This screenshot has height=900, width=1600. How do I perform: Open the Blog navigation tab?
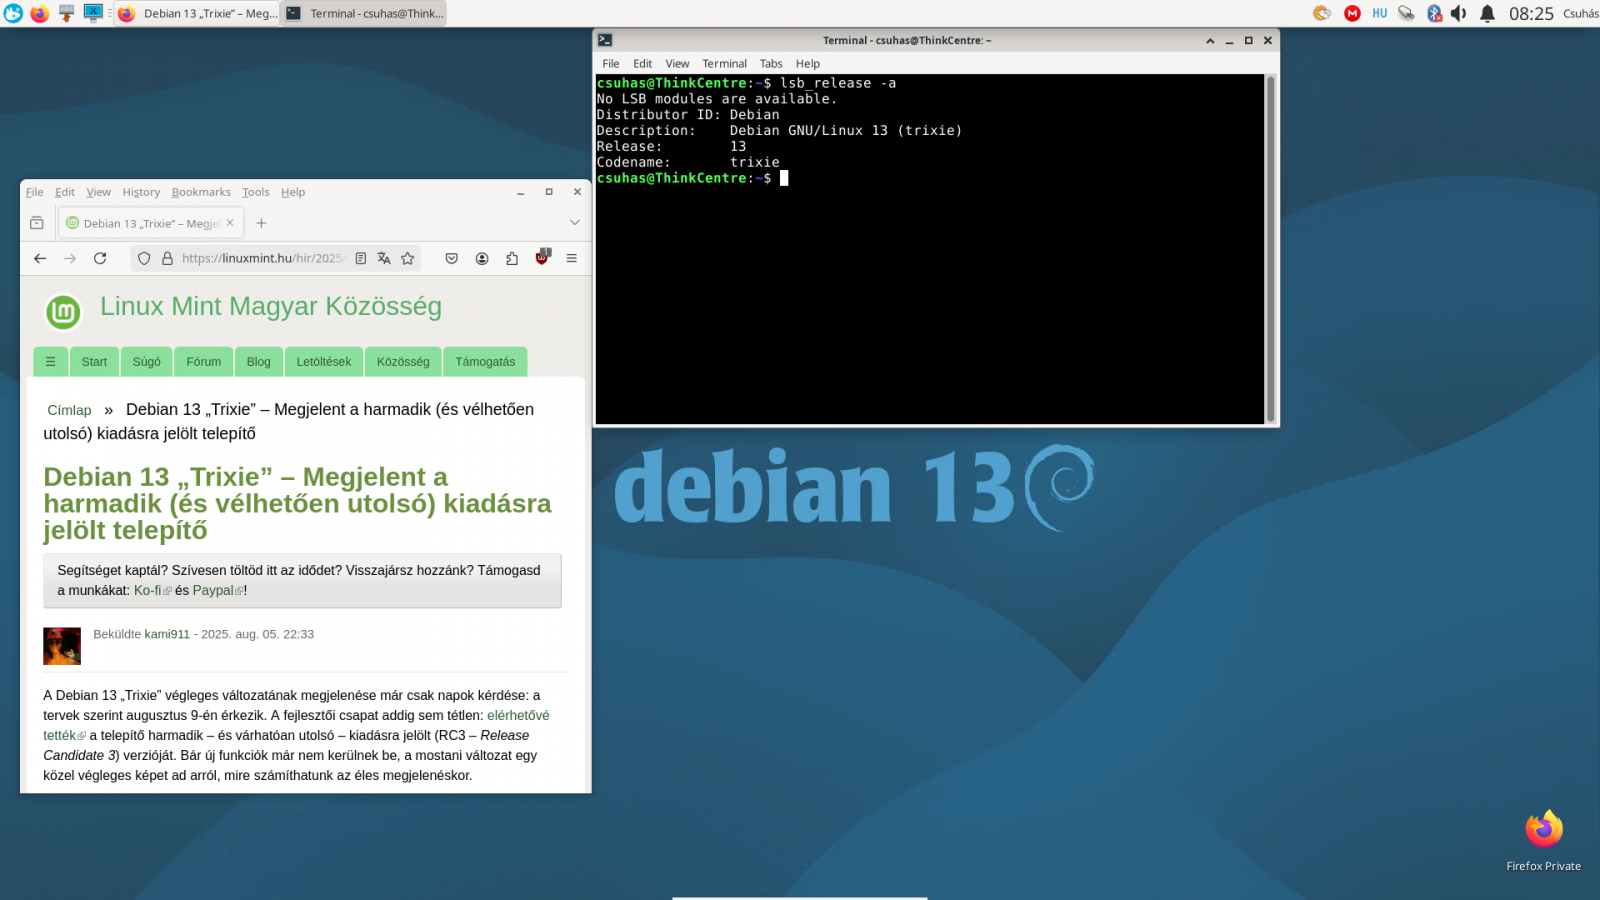click(259, 362)
